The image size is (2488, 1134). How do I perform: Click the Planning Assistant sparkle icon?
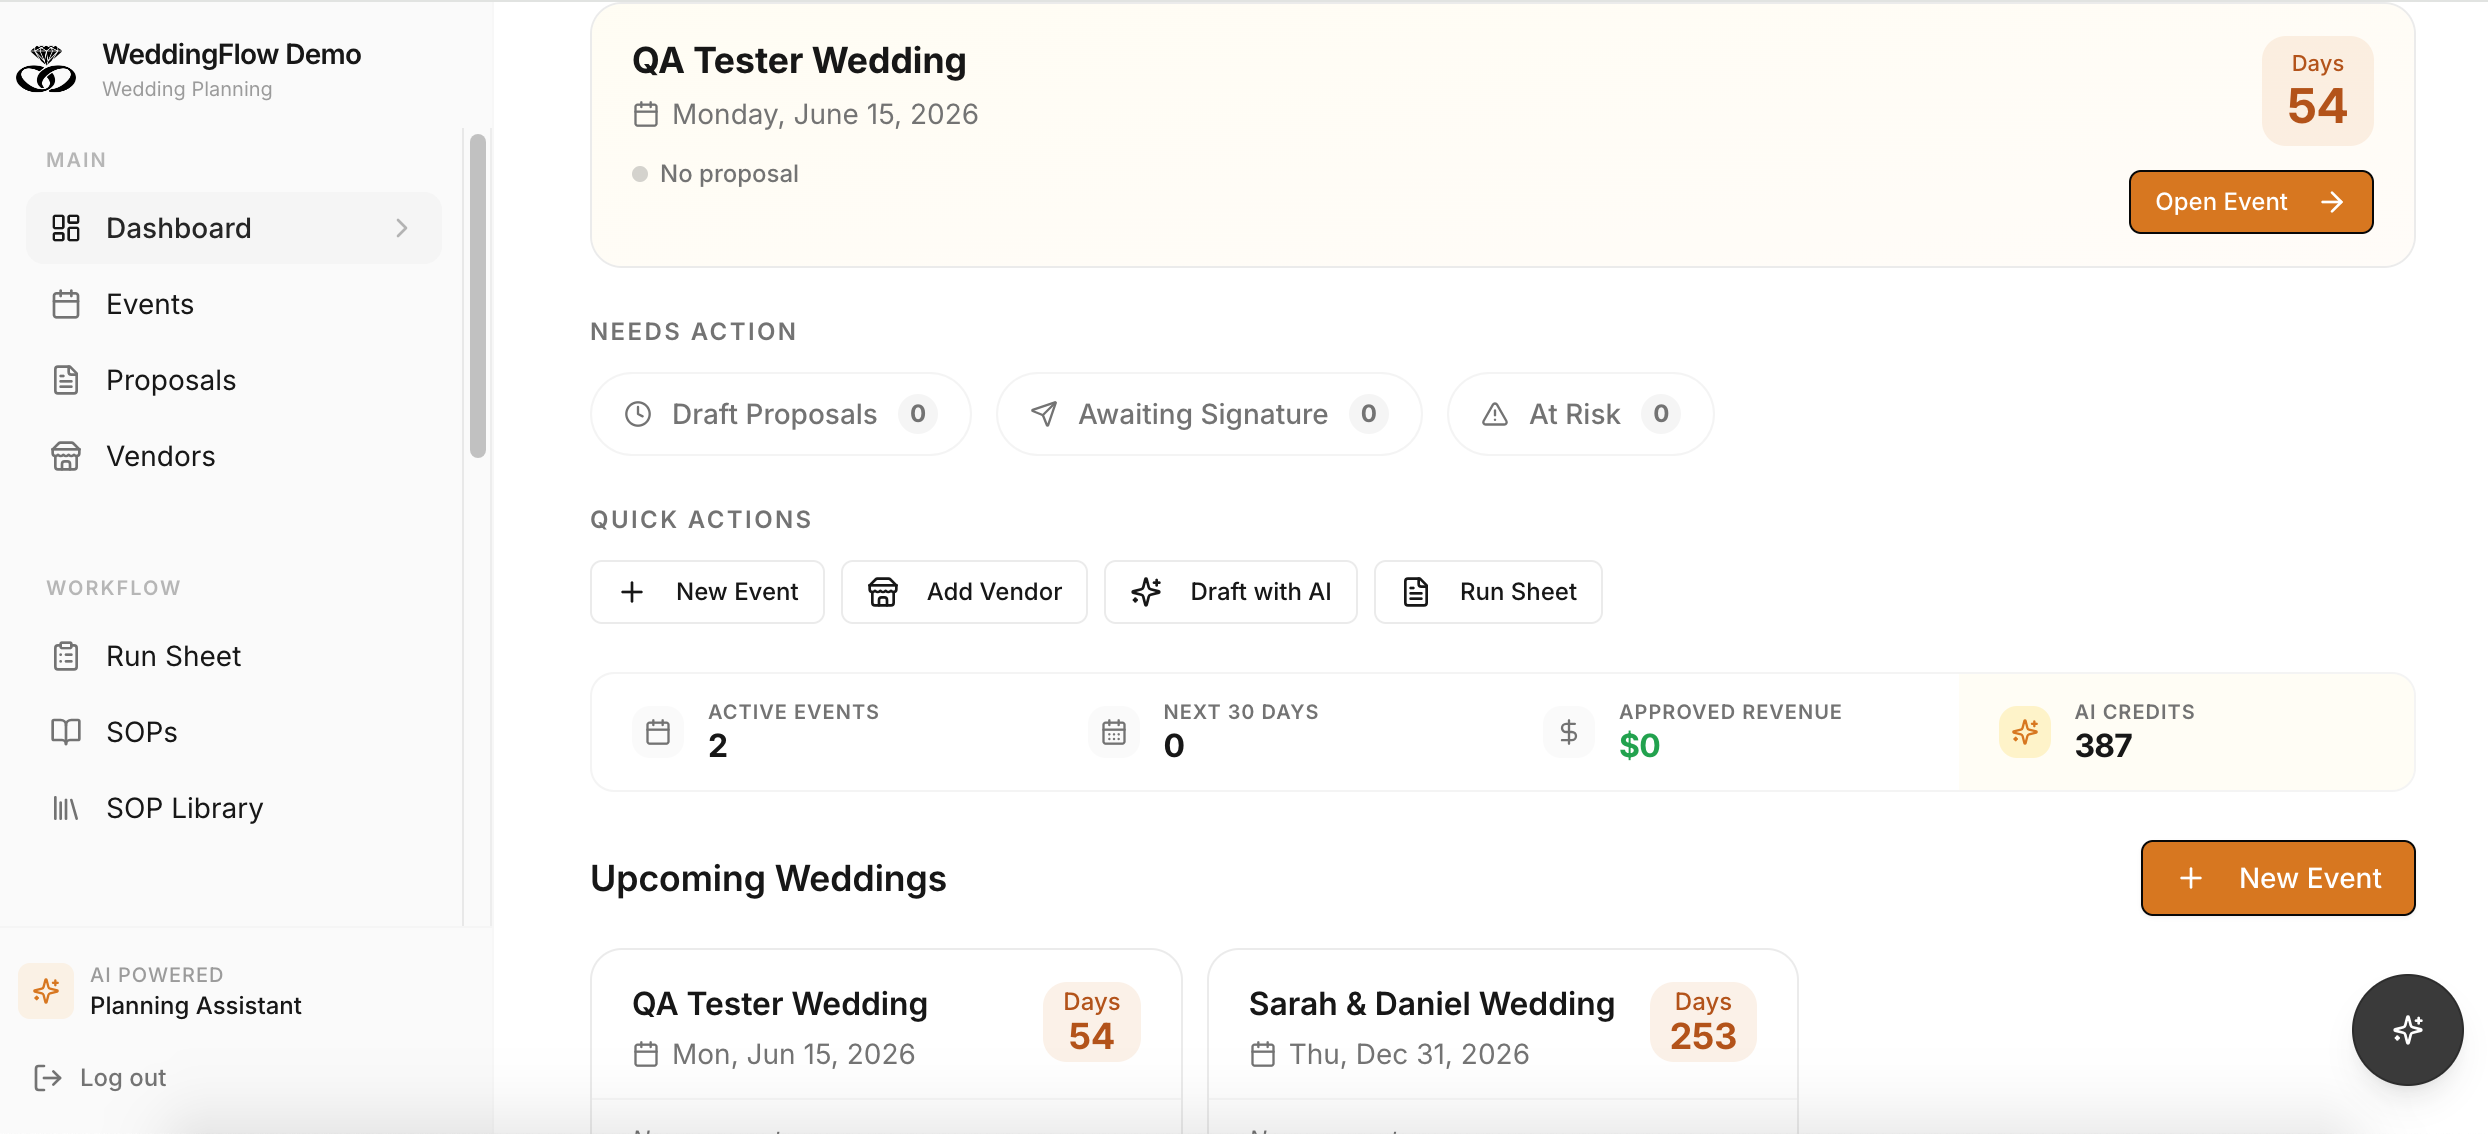point(46,991)
